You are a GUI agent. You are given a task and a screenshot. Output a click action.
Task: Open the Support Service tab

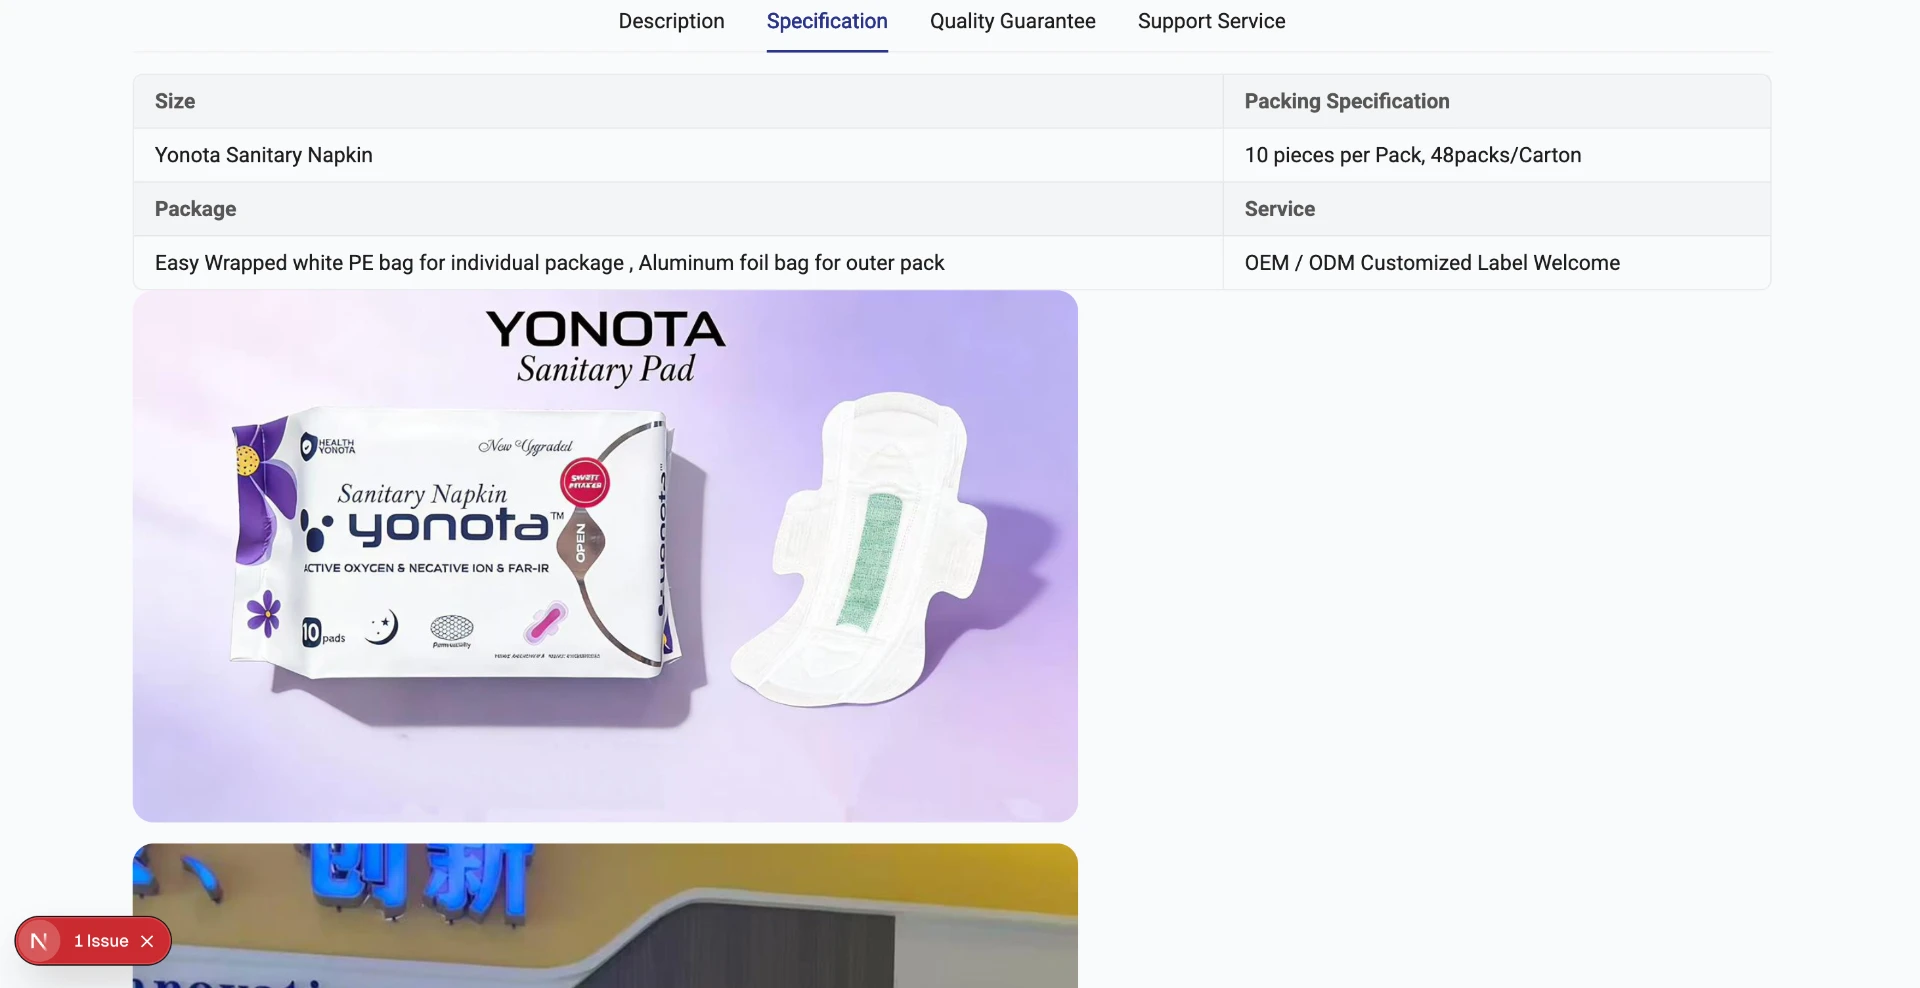[x=1211, y=21]
